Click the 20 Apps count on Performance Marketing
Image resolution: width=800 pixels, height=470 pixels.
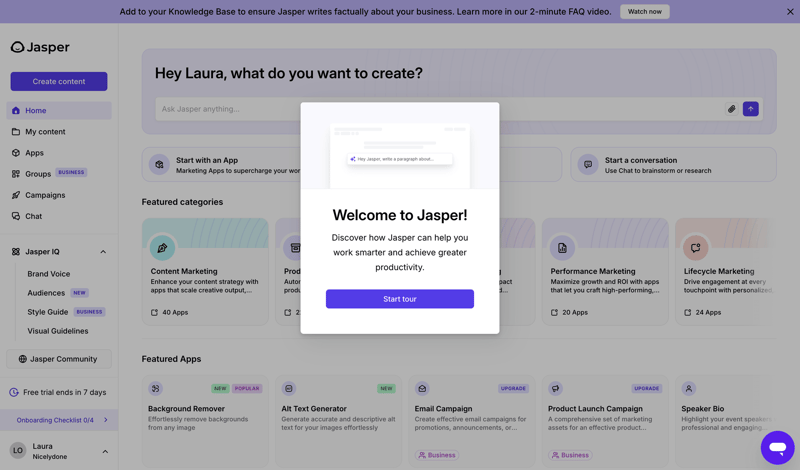[569, 312]
